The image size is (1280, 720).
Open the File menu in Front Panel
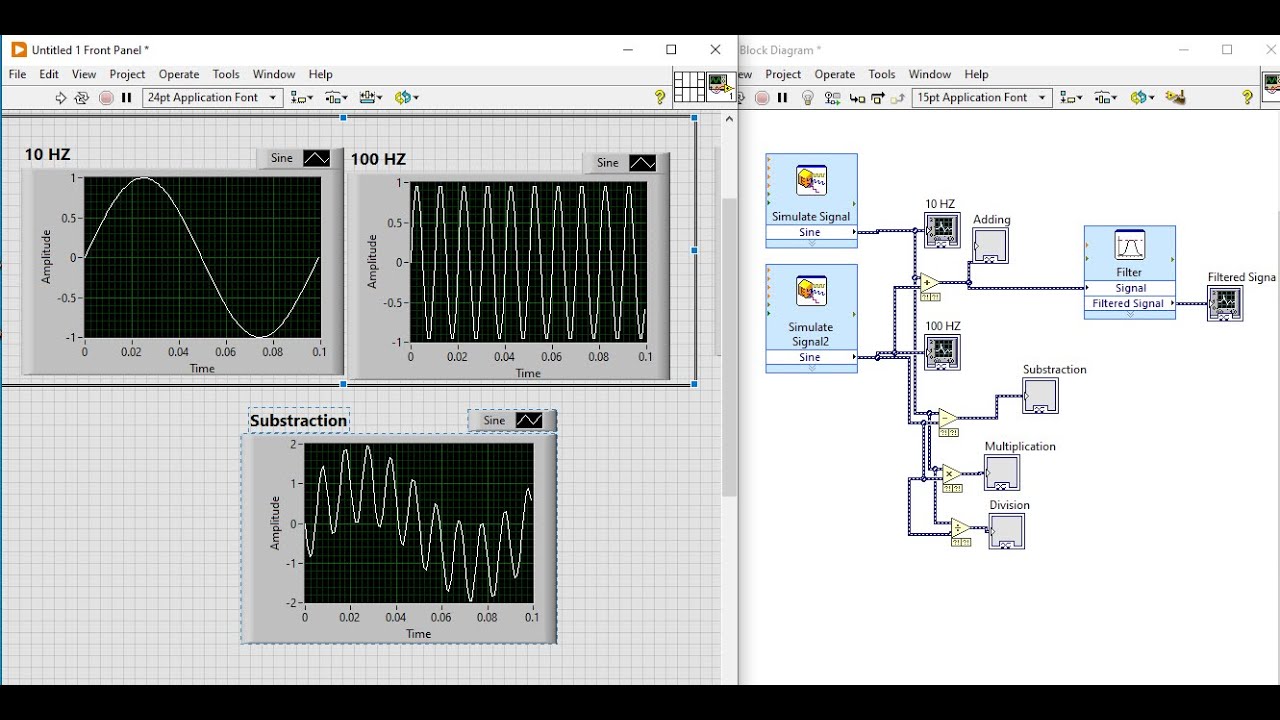point(18,74)
